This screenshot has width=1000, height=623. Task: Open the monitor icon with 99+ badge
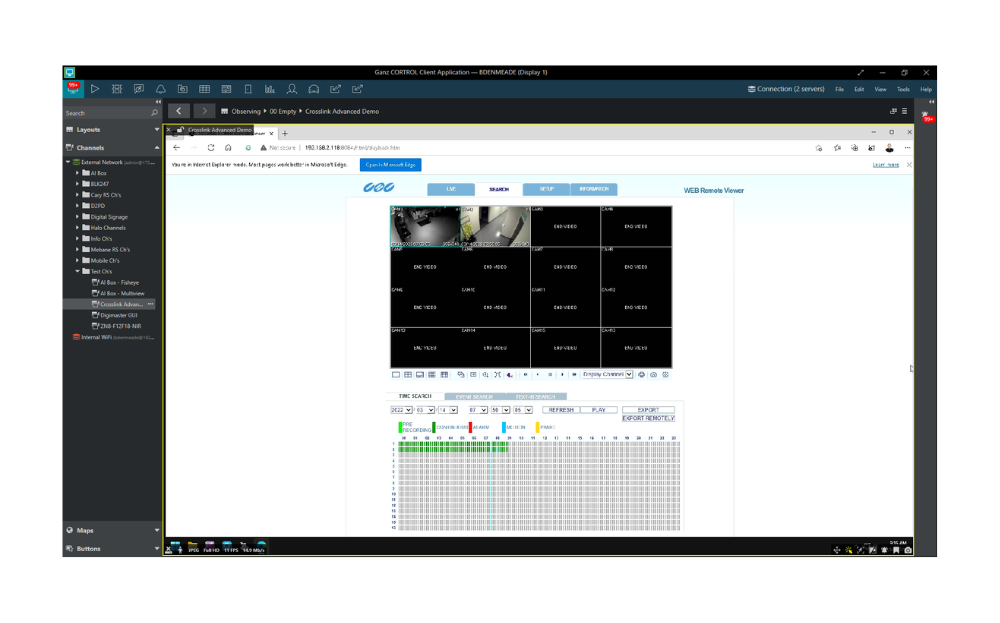pyautogui.click(x=73, y=89)
